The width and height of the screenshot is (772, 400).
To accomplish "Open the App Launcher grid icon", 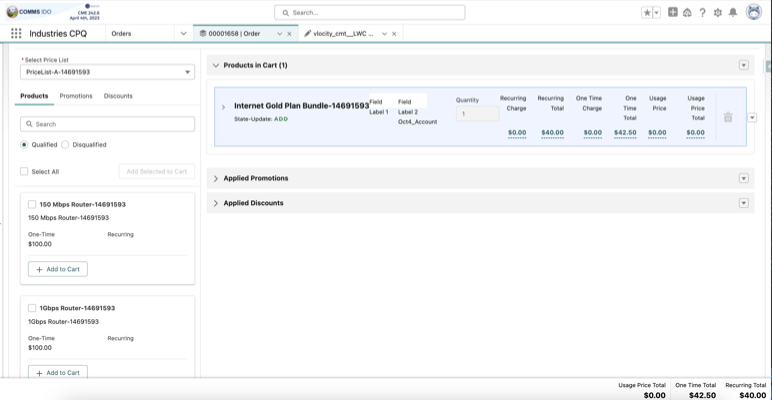I will coord(16,33).
